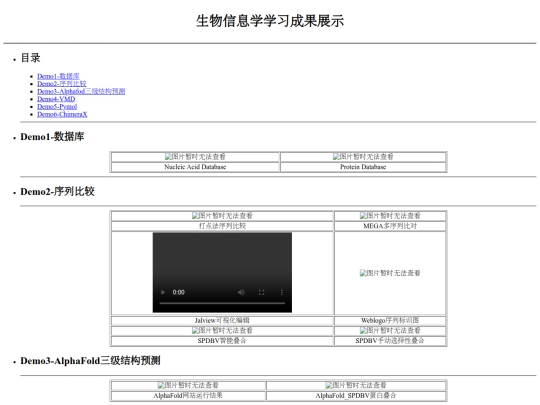Click the 打点法序列比较 caption

(222, 226)
